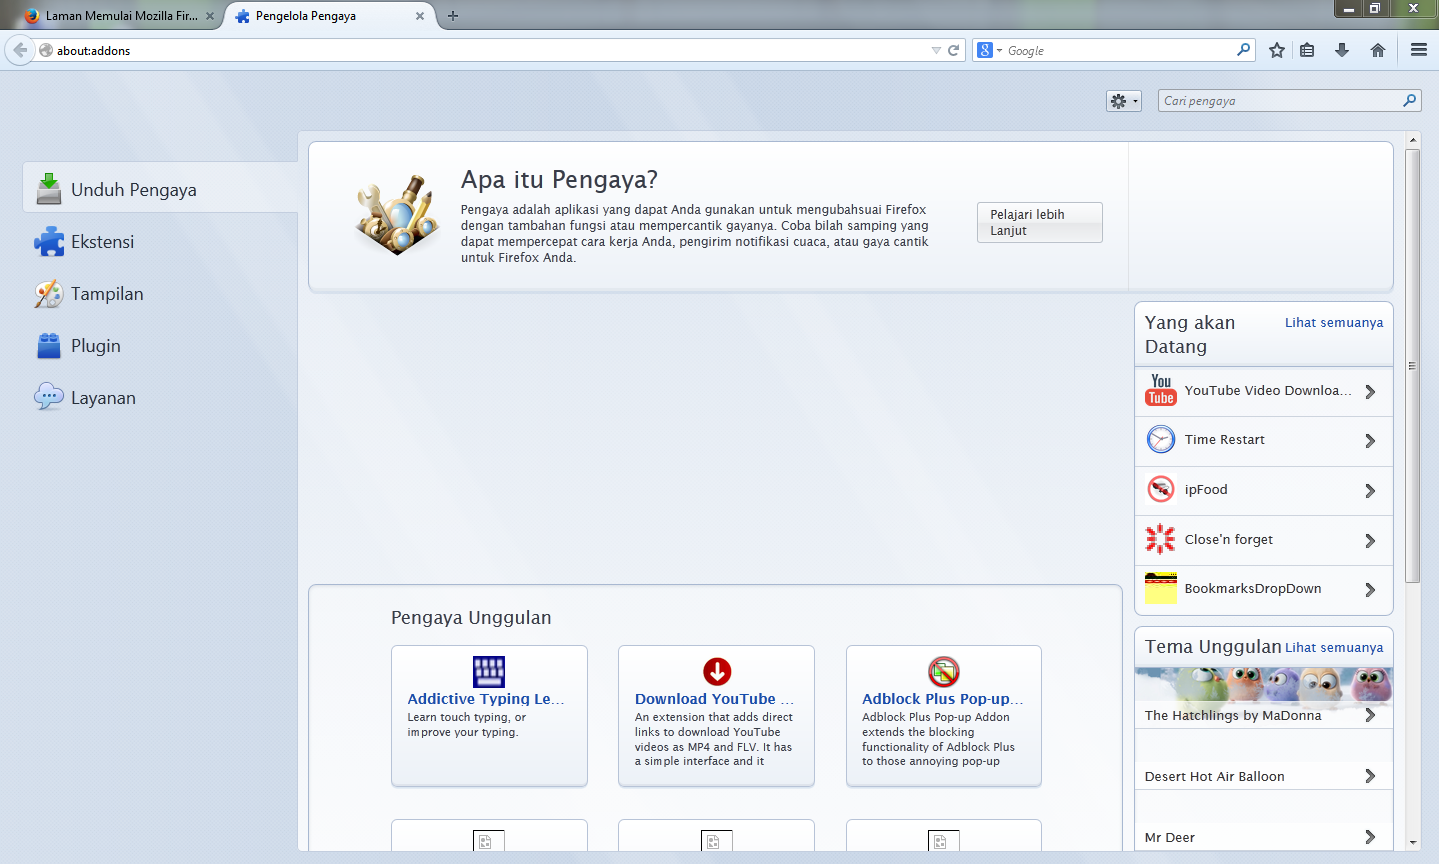Click the Addictive Typing Lessons keyboard icon

click(489, 671)
